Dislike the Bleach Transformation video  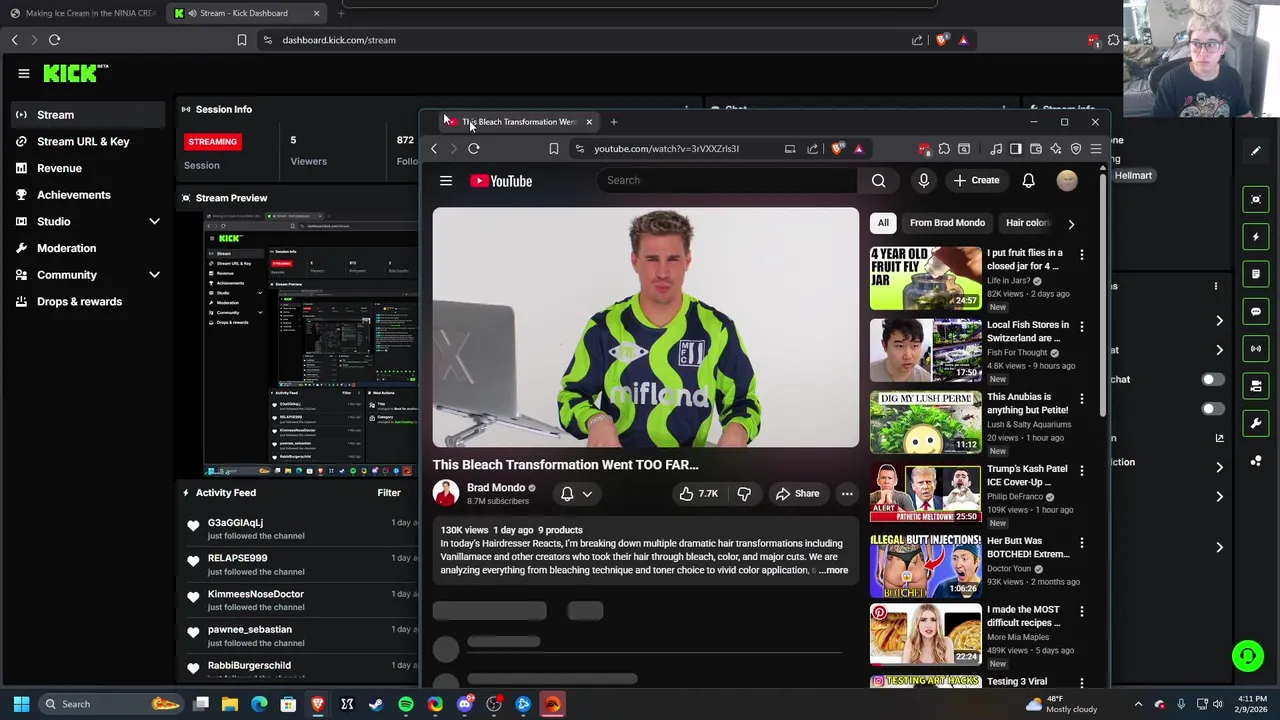coord(744,493)
